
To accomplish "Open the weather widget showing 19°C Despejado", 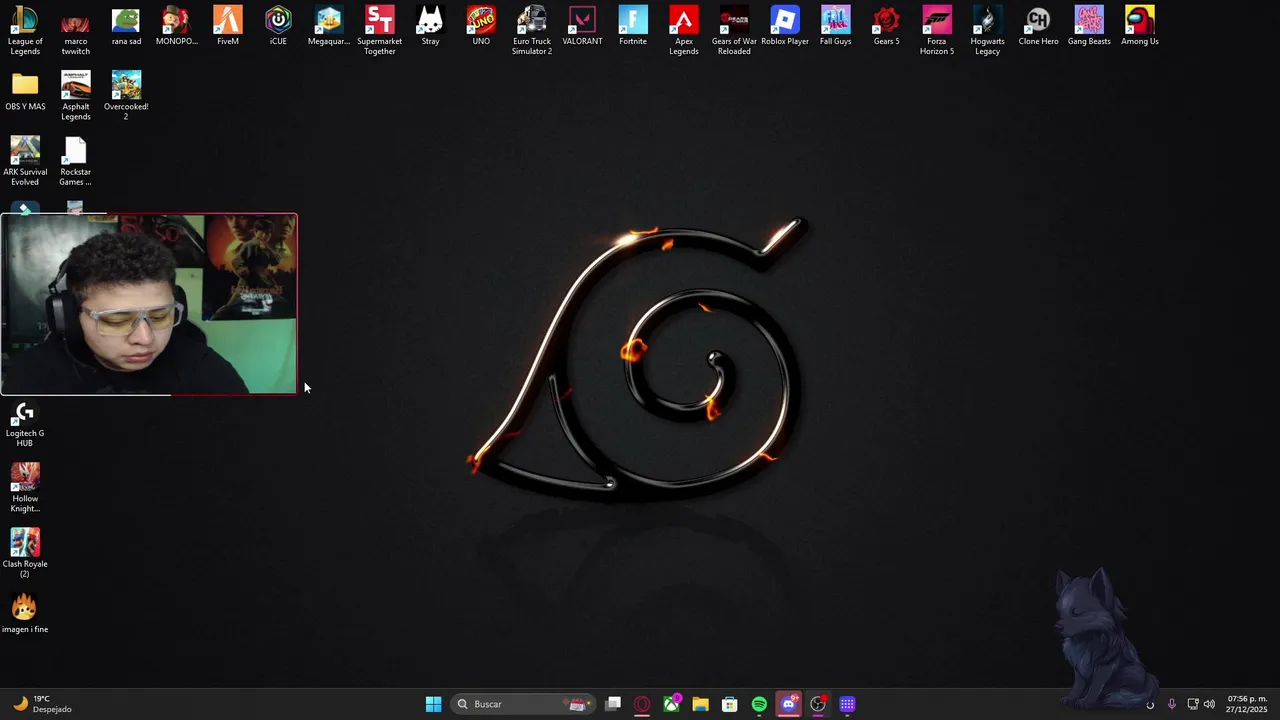I will coord(43,704).
